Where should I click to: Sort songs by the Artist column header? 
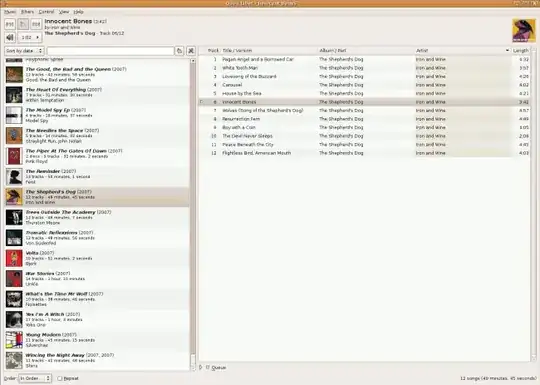click(x=463, y=51)
